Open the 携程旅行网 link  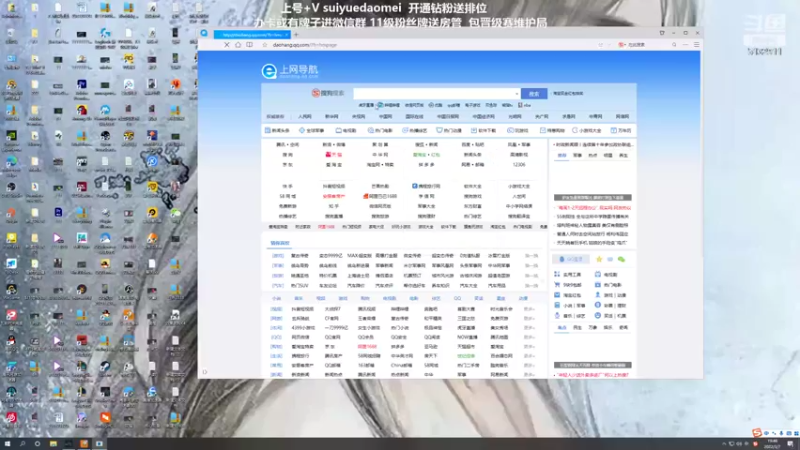click(x=426, y=186)
